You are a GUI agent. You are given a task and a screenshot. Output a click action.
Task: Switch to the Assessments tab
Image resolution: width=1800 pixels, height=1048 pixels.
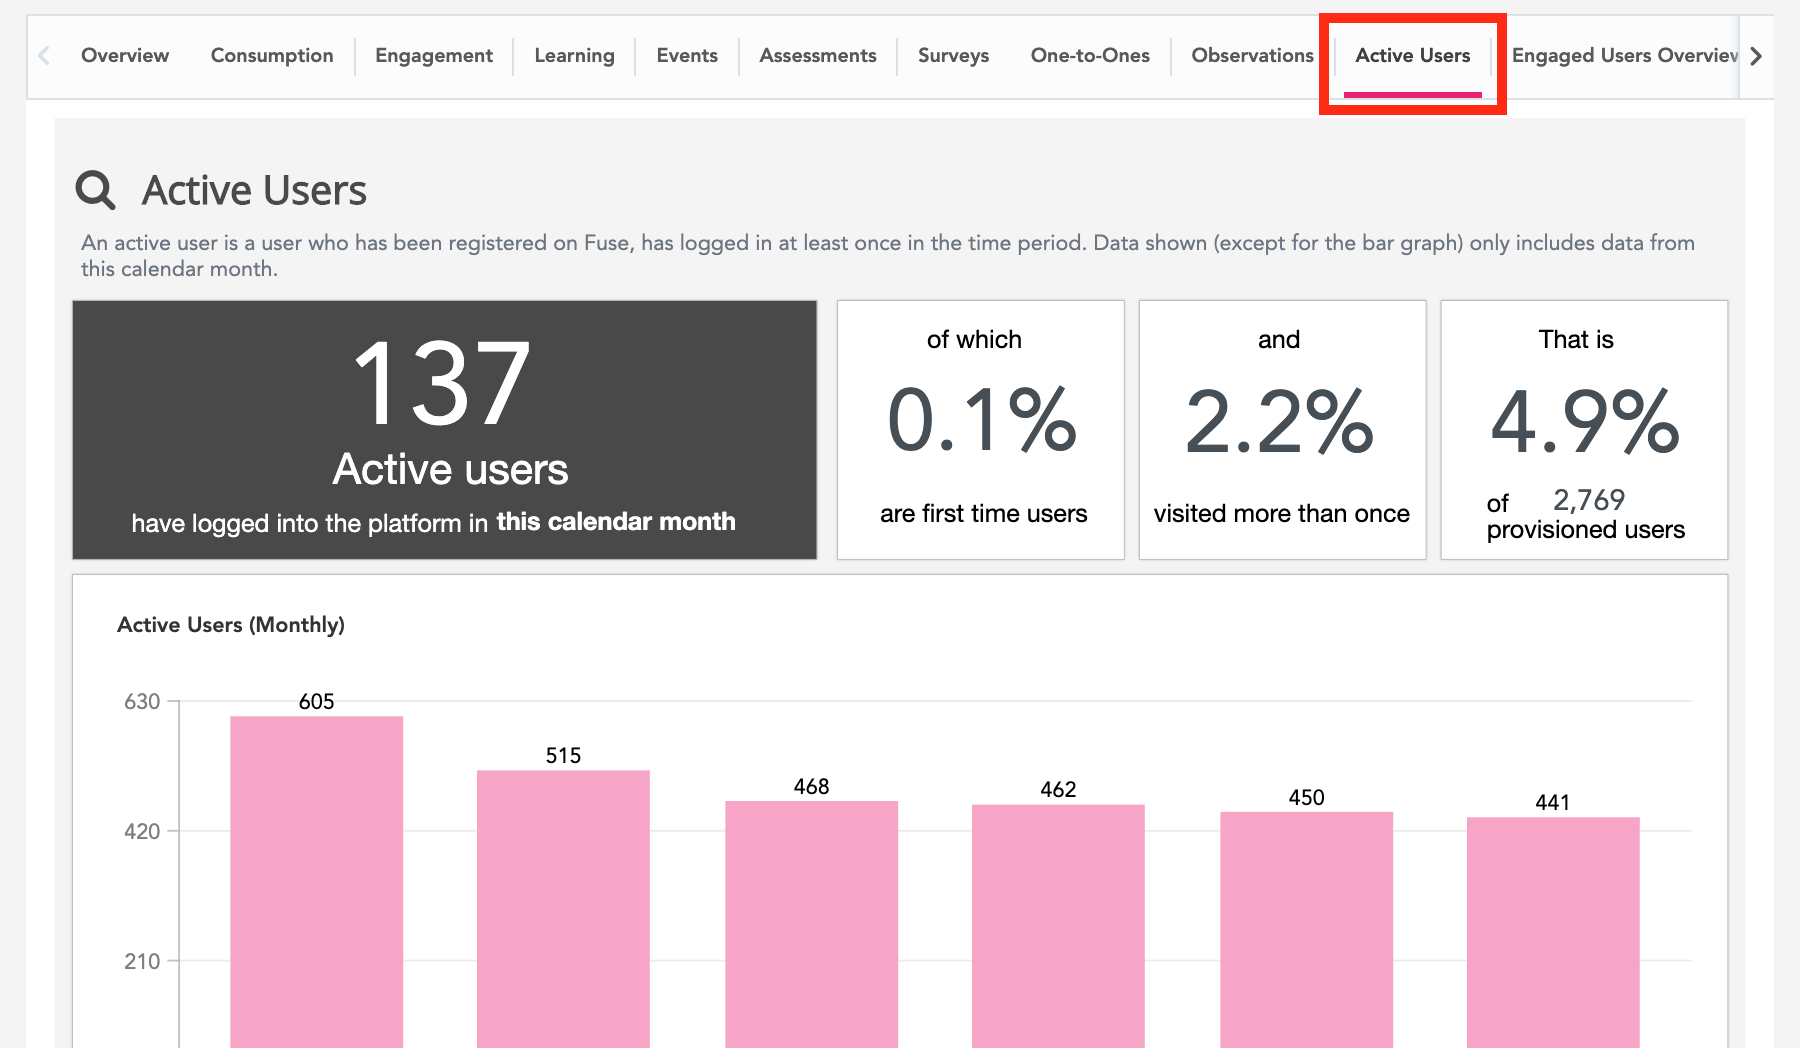point(817,56)
